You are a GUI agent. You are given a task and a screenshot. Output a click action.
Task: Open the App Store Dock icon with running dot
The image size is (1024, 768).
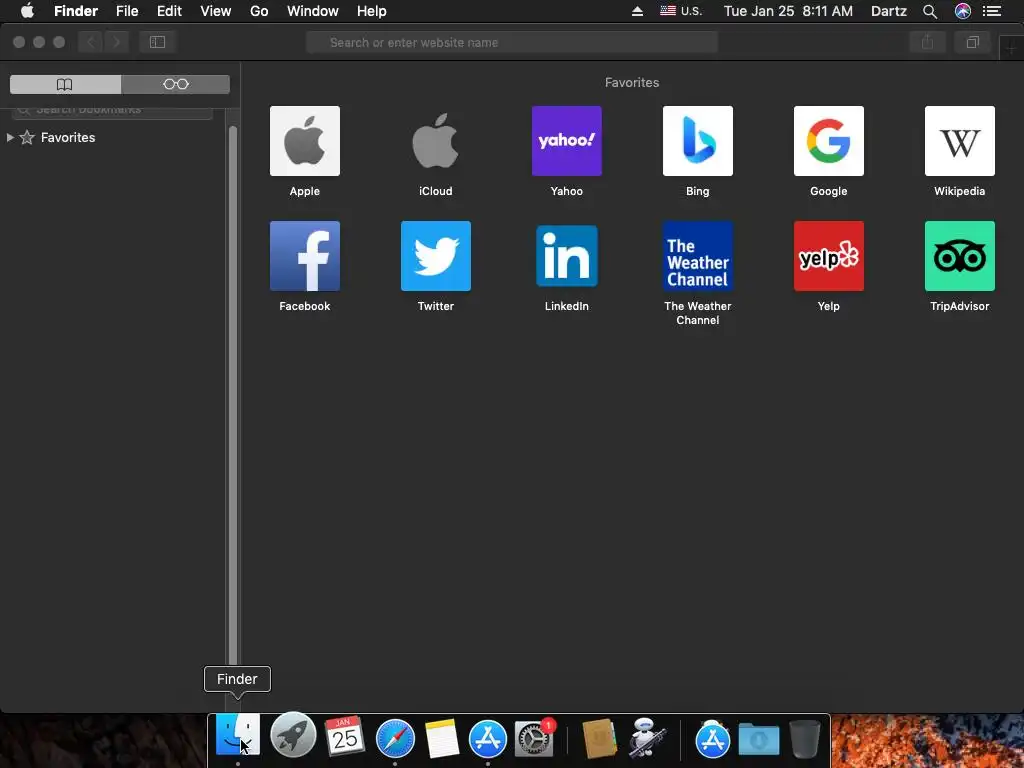pyautogui.click(x=488, y=738)
